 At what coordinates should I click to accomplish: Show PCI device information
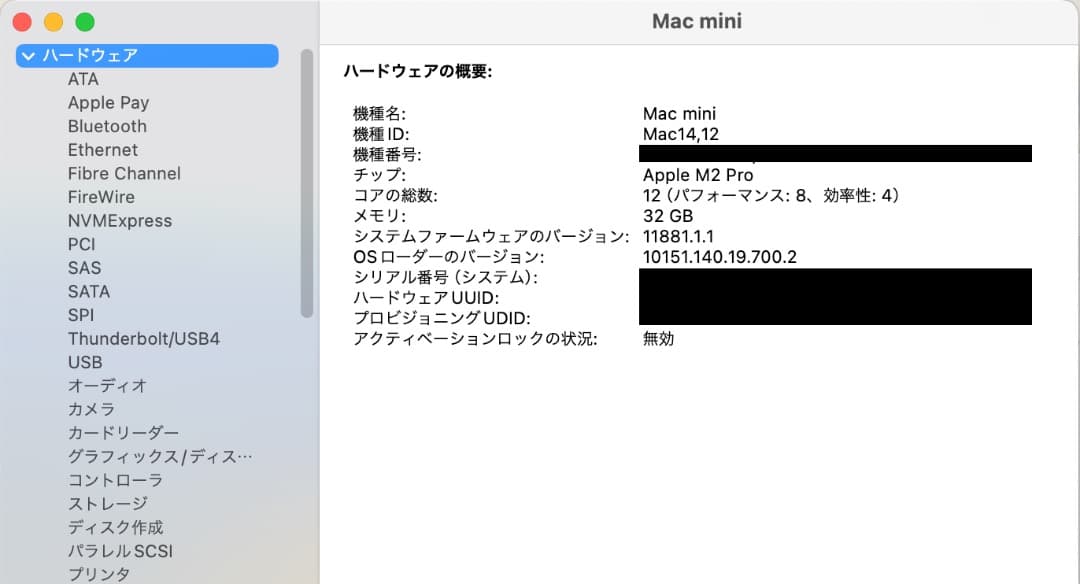tap(80, 244)
